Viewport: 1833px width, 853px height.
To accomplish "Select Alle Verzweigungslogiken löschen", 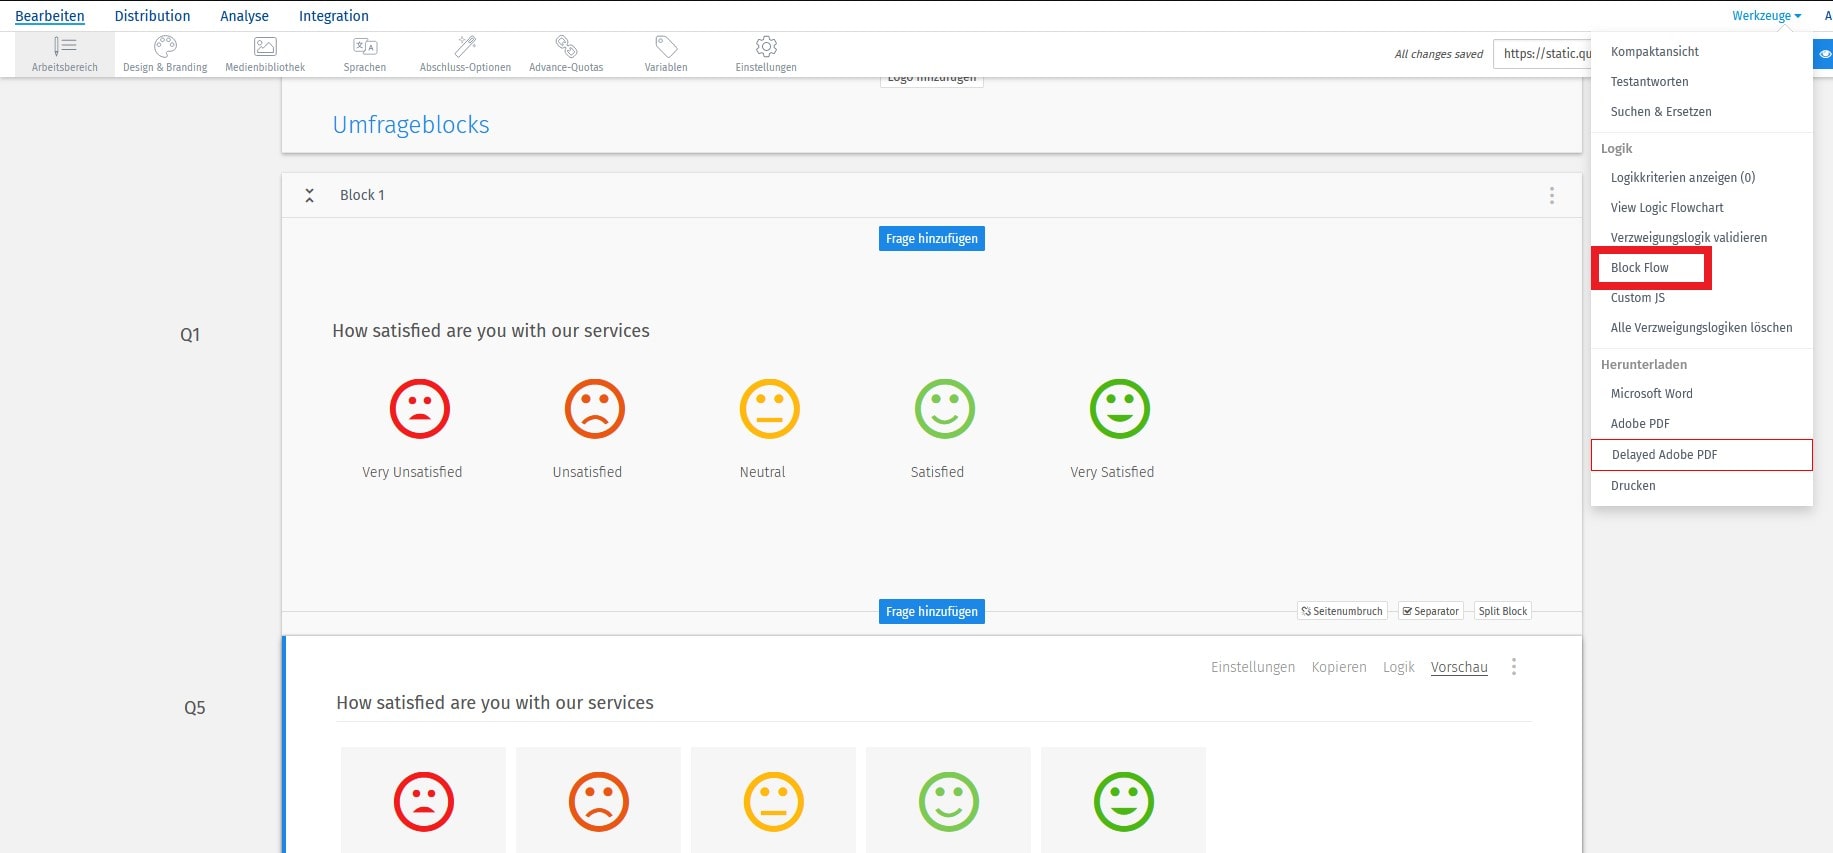I will (1702, 328).
